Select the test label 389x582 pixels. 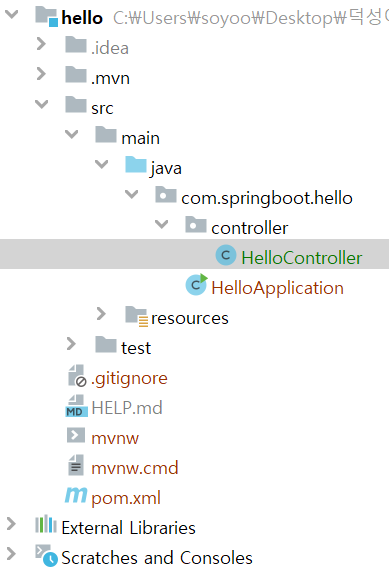(136, 348)
